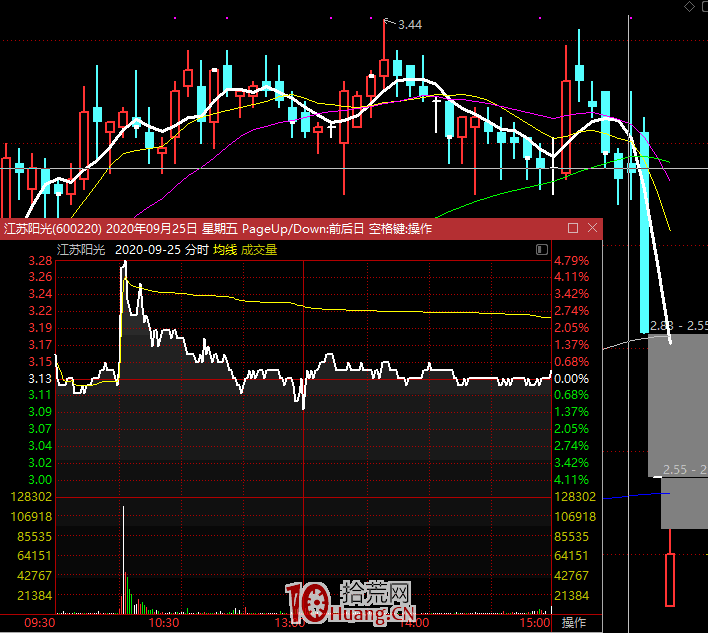Click the 2.83 - 2.55 gap label
Screen dimensions: 708x633
[678, 326]
